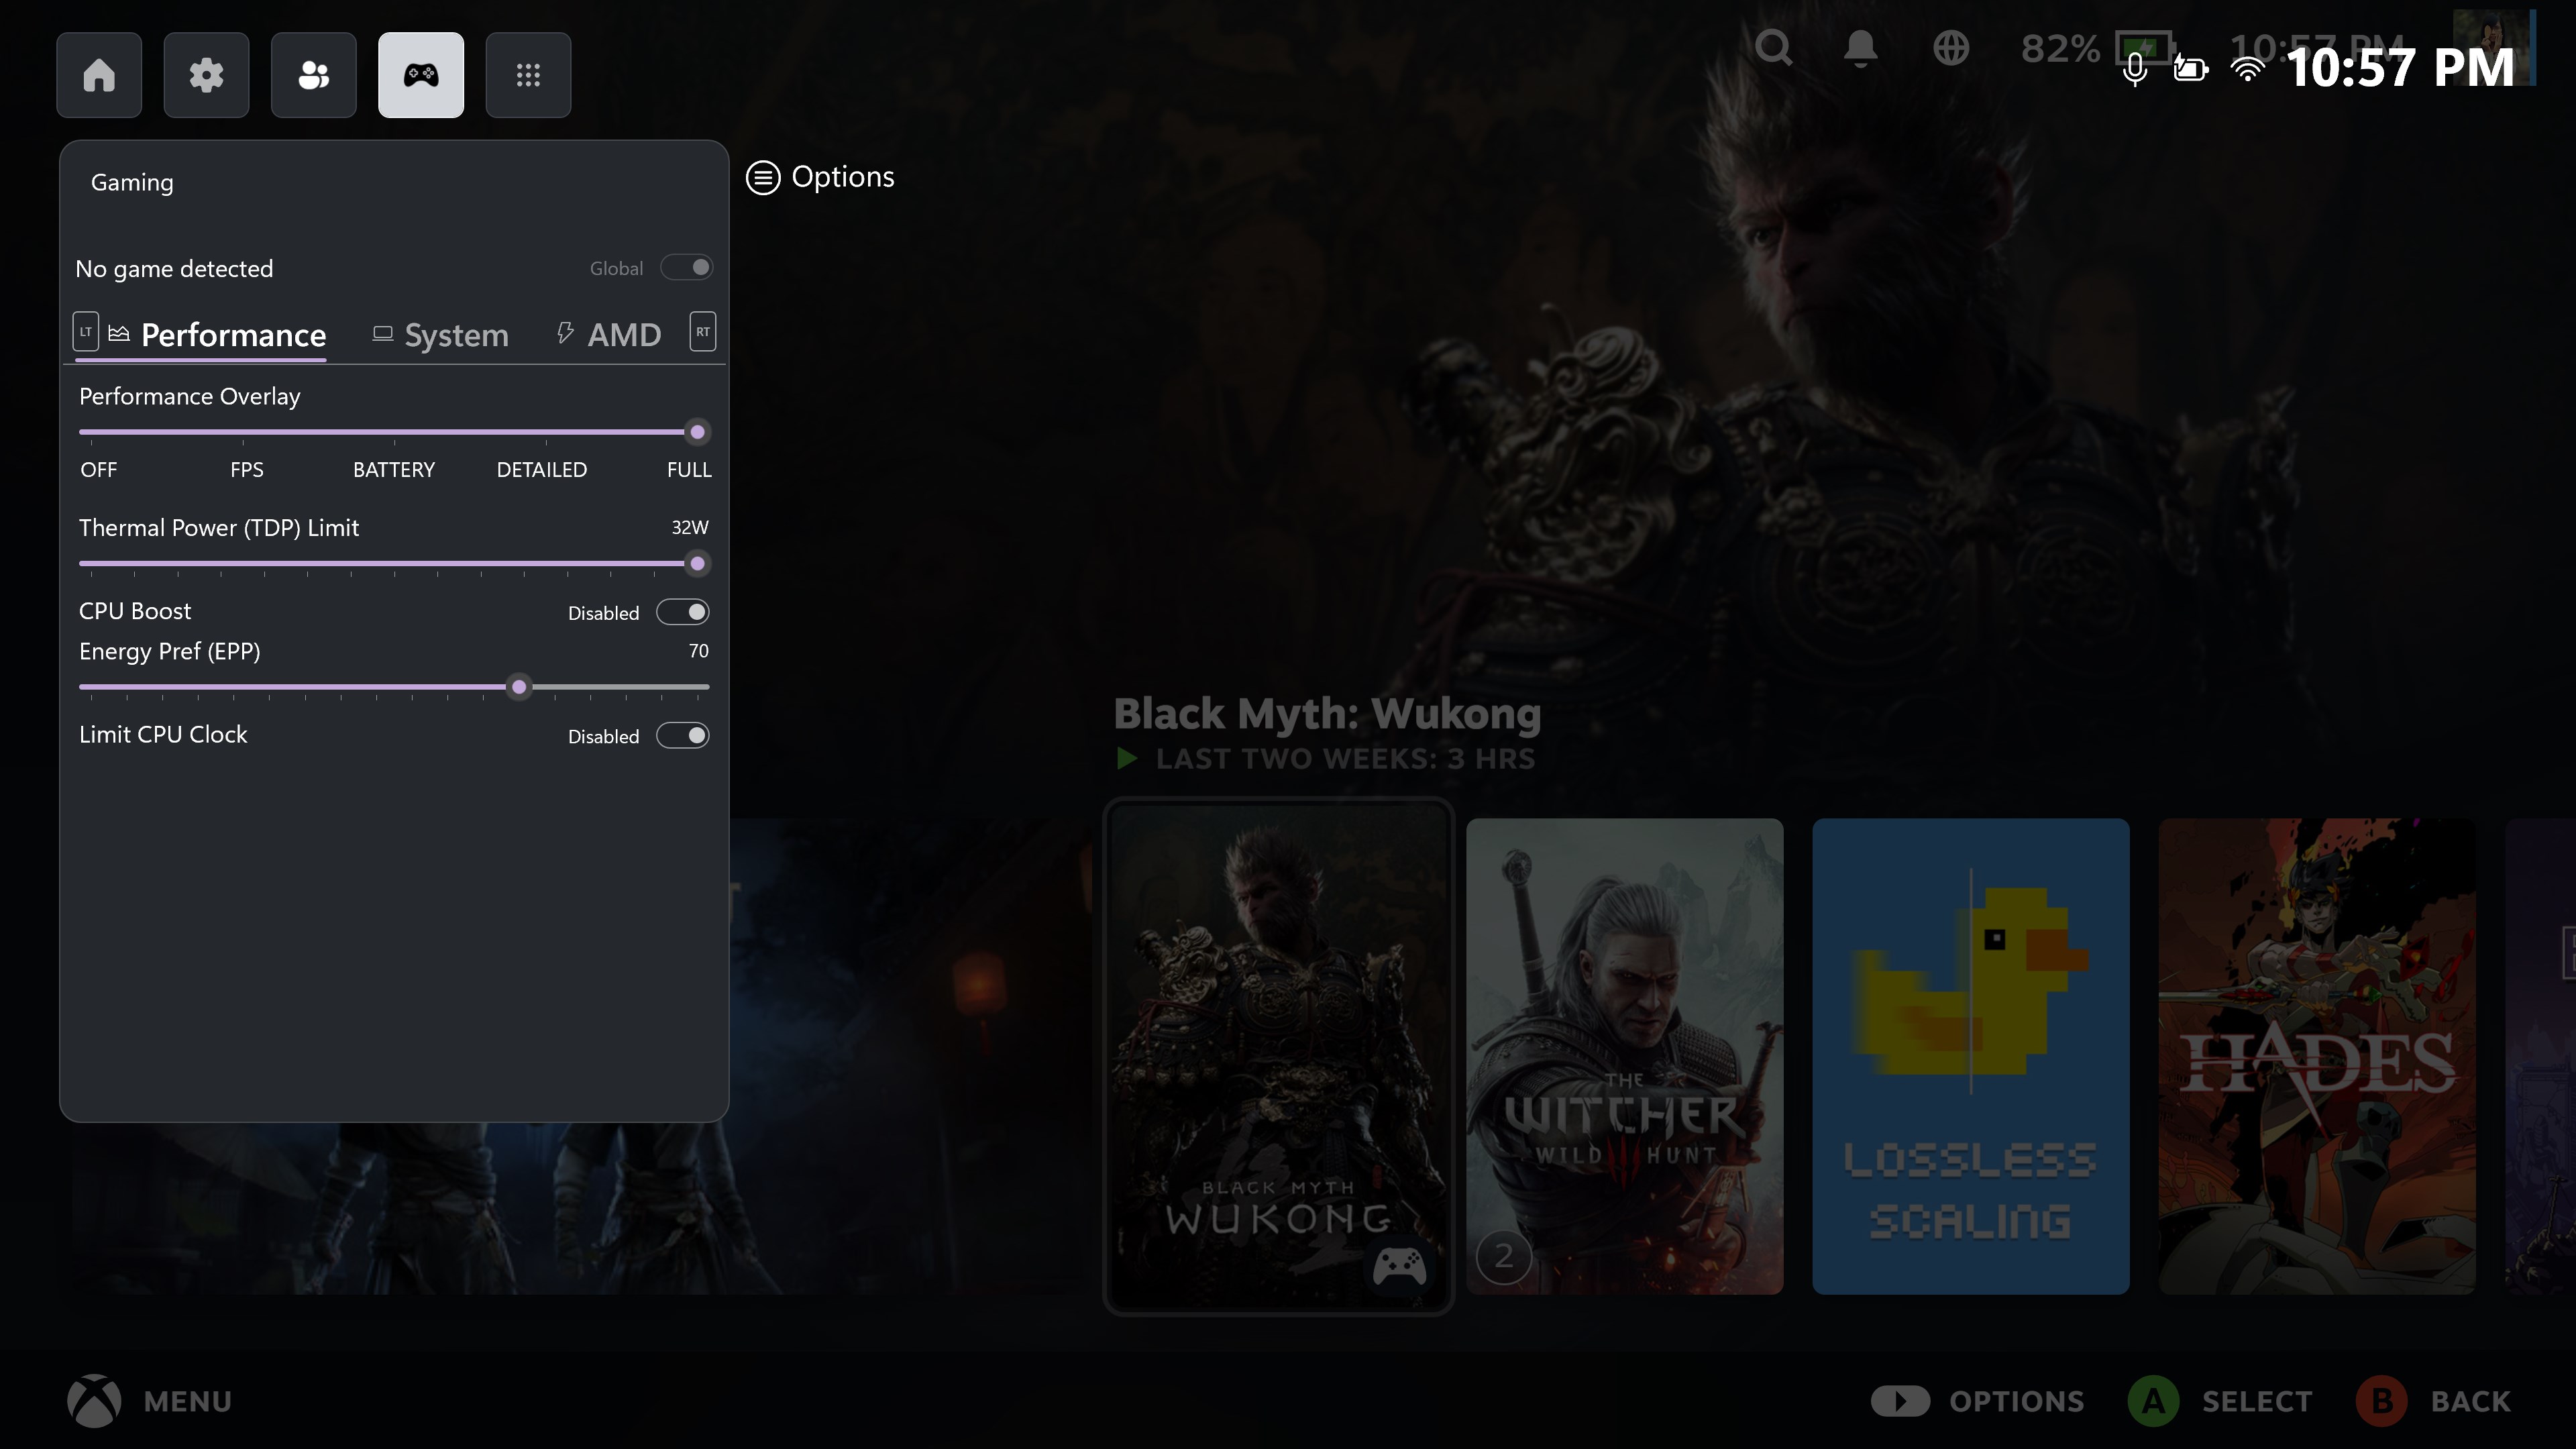Set Performance Overlay to BATTERY
The height and width of the screenshot is (1449, 2576).
coord(393,432)
